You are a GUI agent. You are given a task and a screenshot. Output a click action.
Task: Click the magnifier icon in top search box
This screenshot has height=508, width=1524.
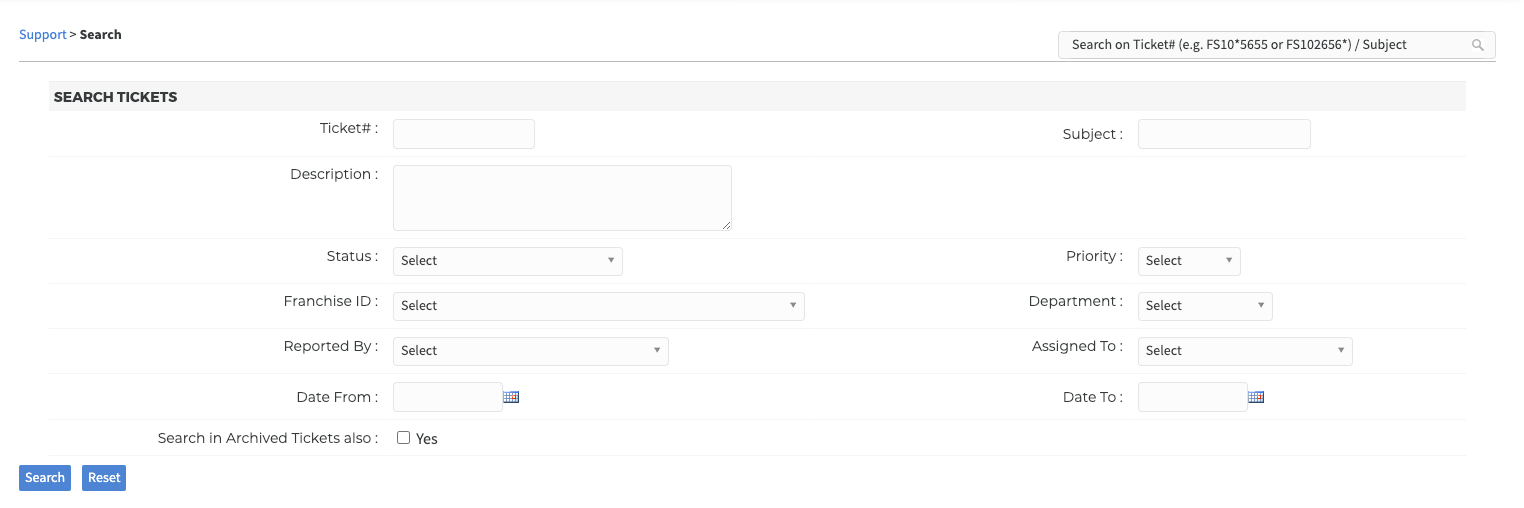pyautogui.click(x=1477, y=45)
